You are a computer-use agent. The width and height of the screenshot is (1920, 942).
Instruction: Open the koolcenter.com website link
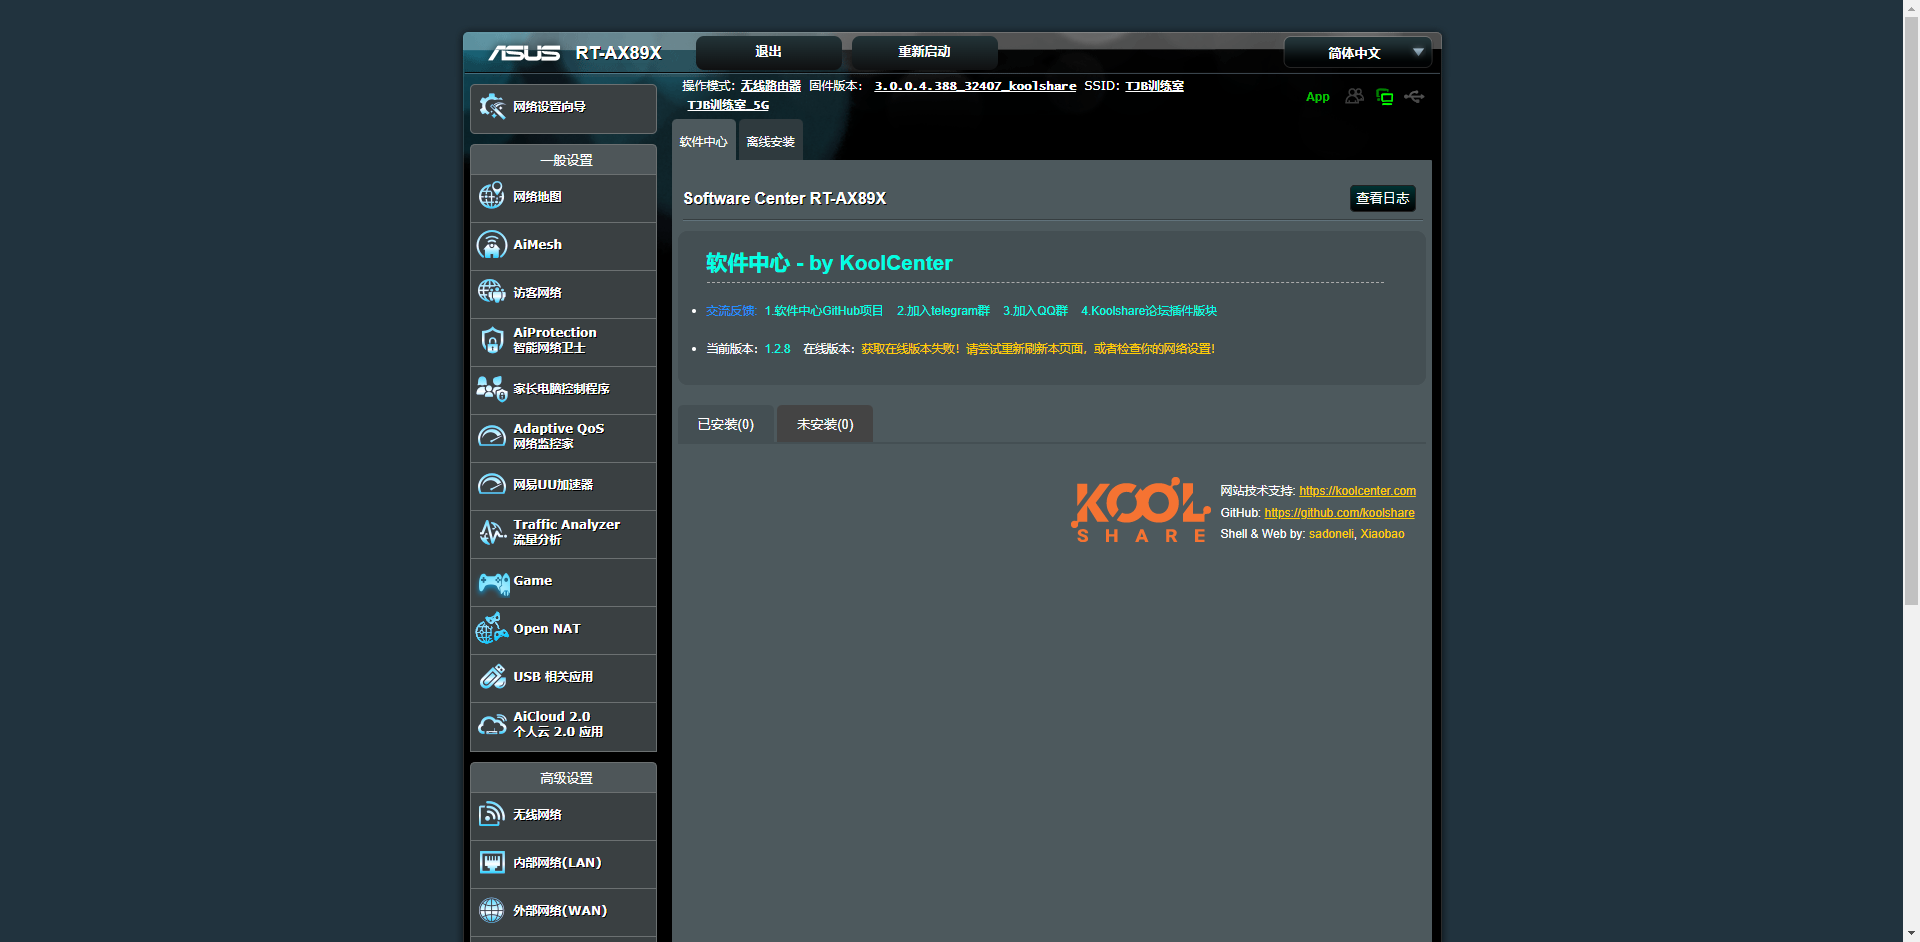point(1357,491)
